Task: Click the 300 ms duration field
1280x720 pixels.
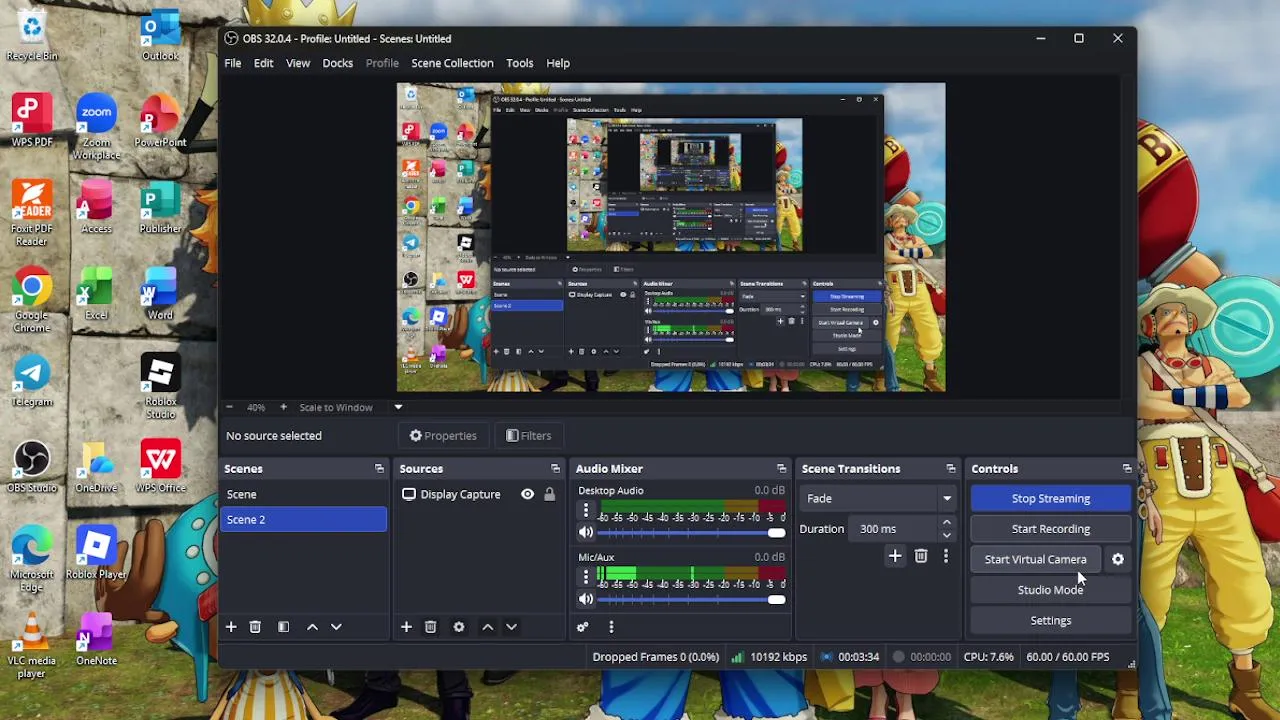Action: coord(895,529)
